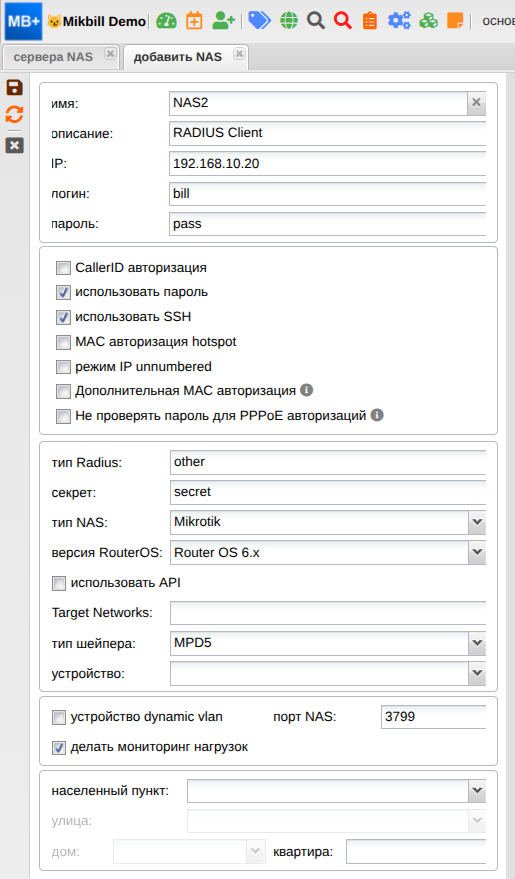
Task: Click the green cubes icon
Action: pyautogui.click(x=429, y=21)
